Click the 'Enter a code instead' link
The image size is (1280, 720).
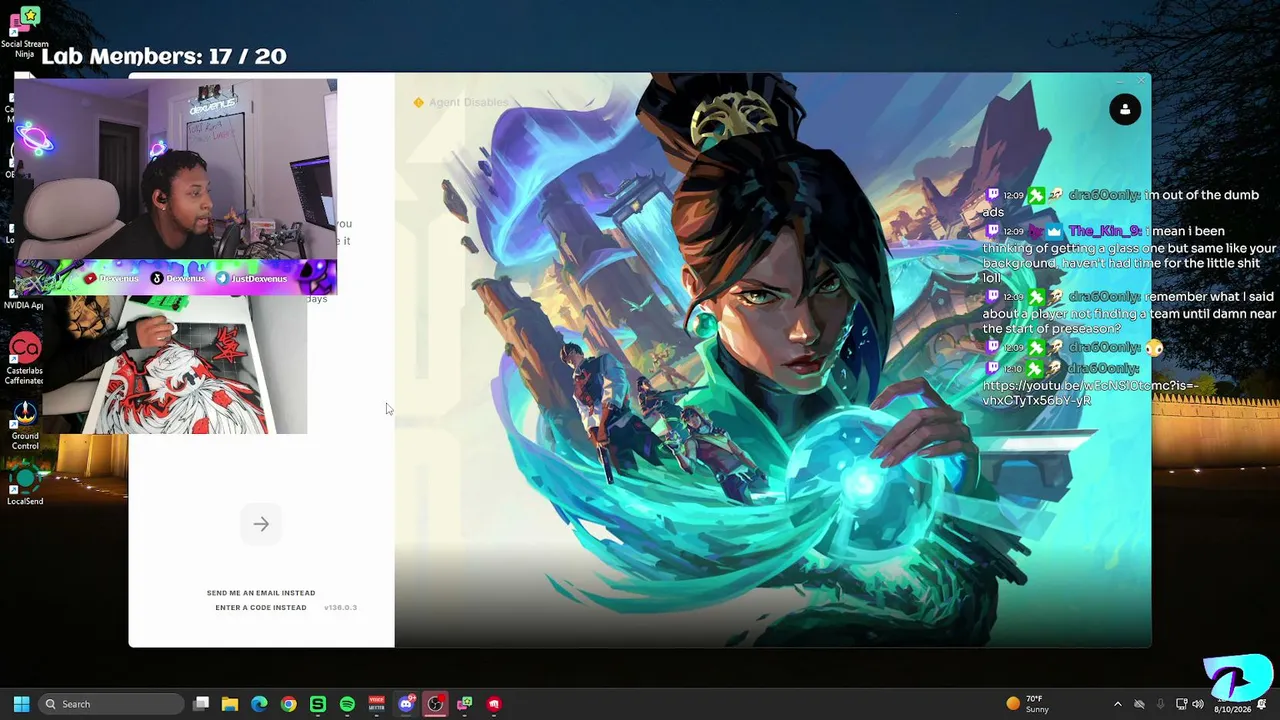tap(261, 608)
